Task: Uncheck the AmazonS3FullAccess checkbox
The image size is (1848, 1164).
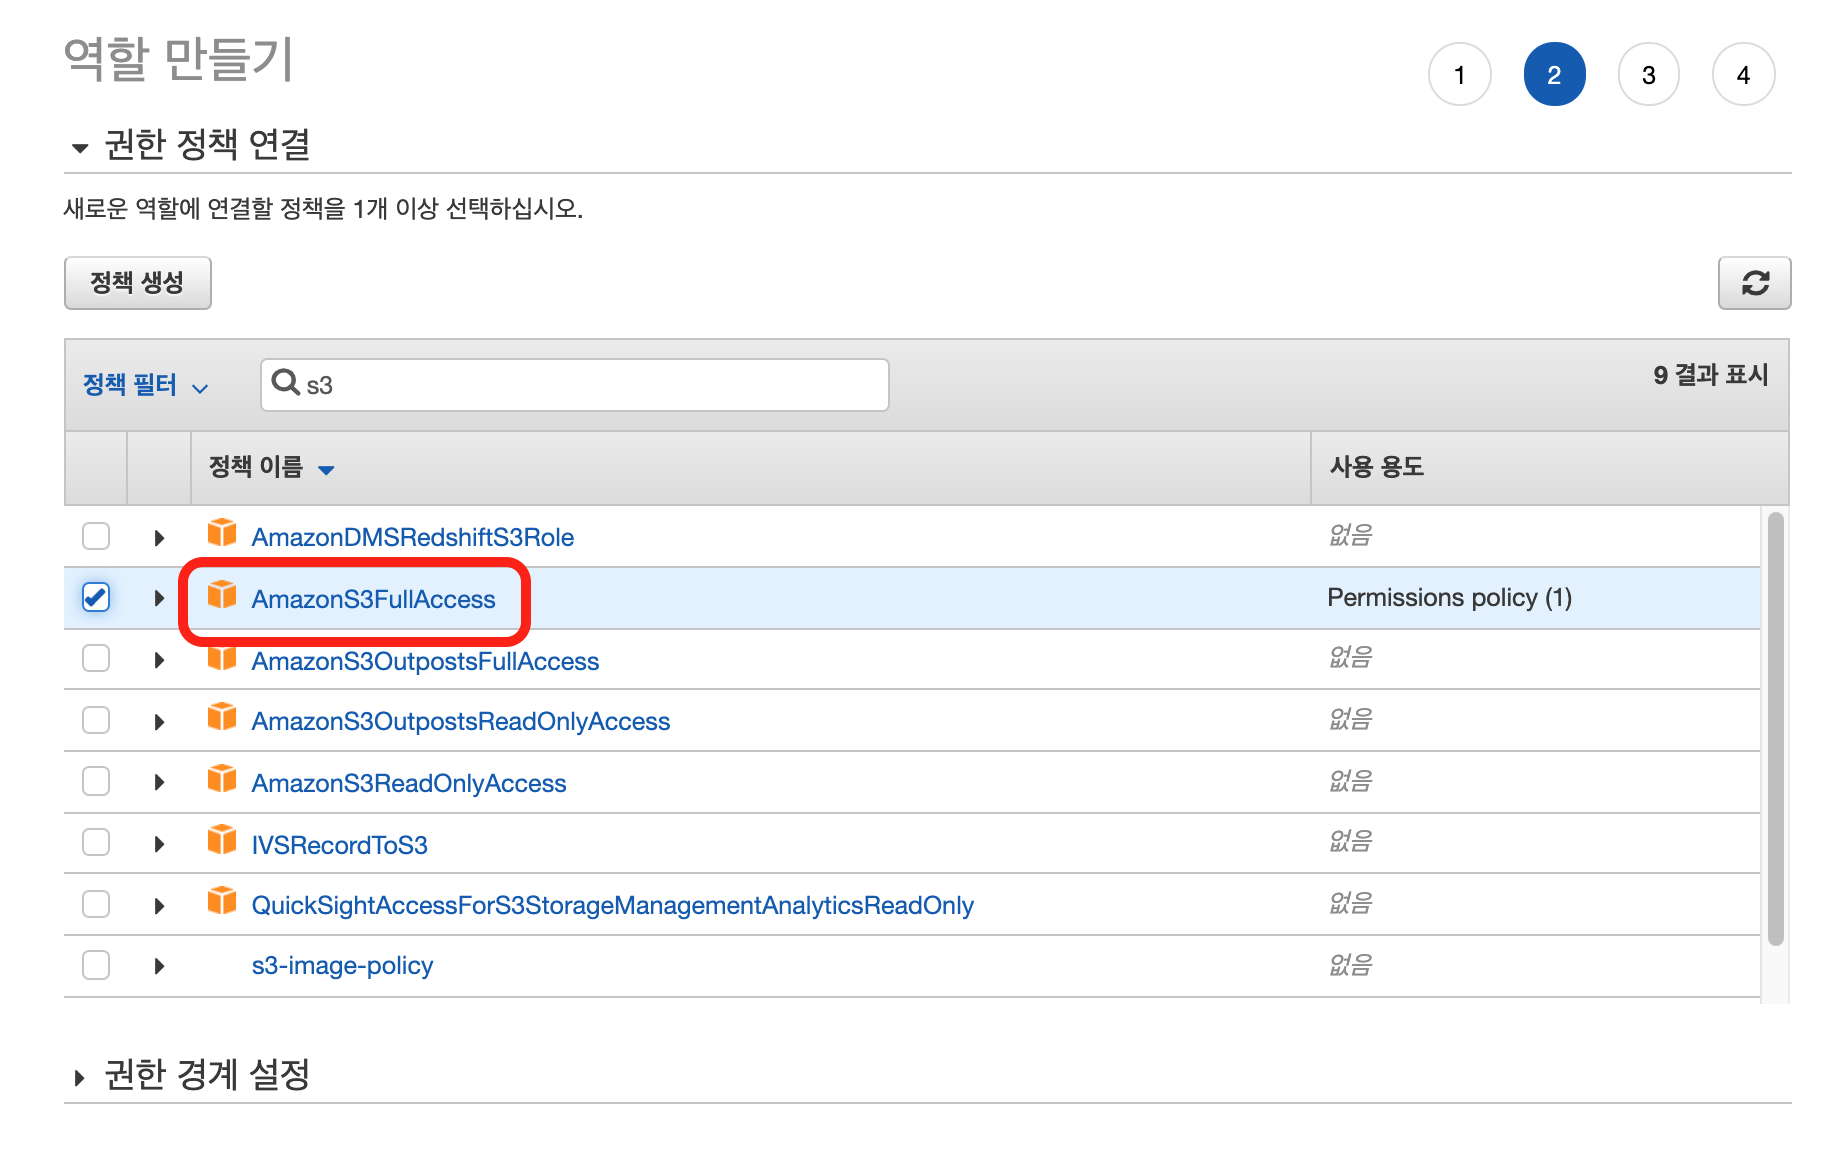Action: click(96, 597)
